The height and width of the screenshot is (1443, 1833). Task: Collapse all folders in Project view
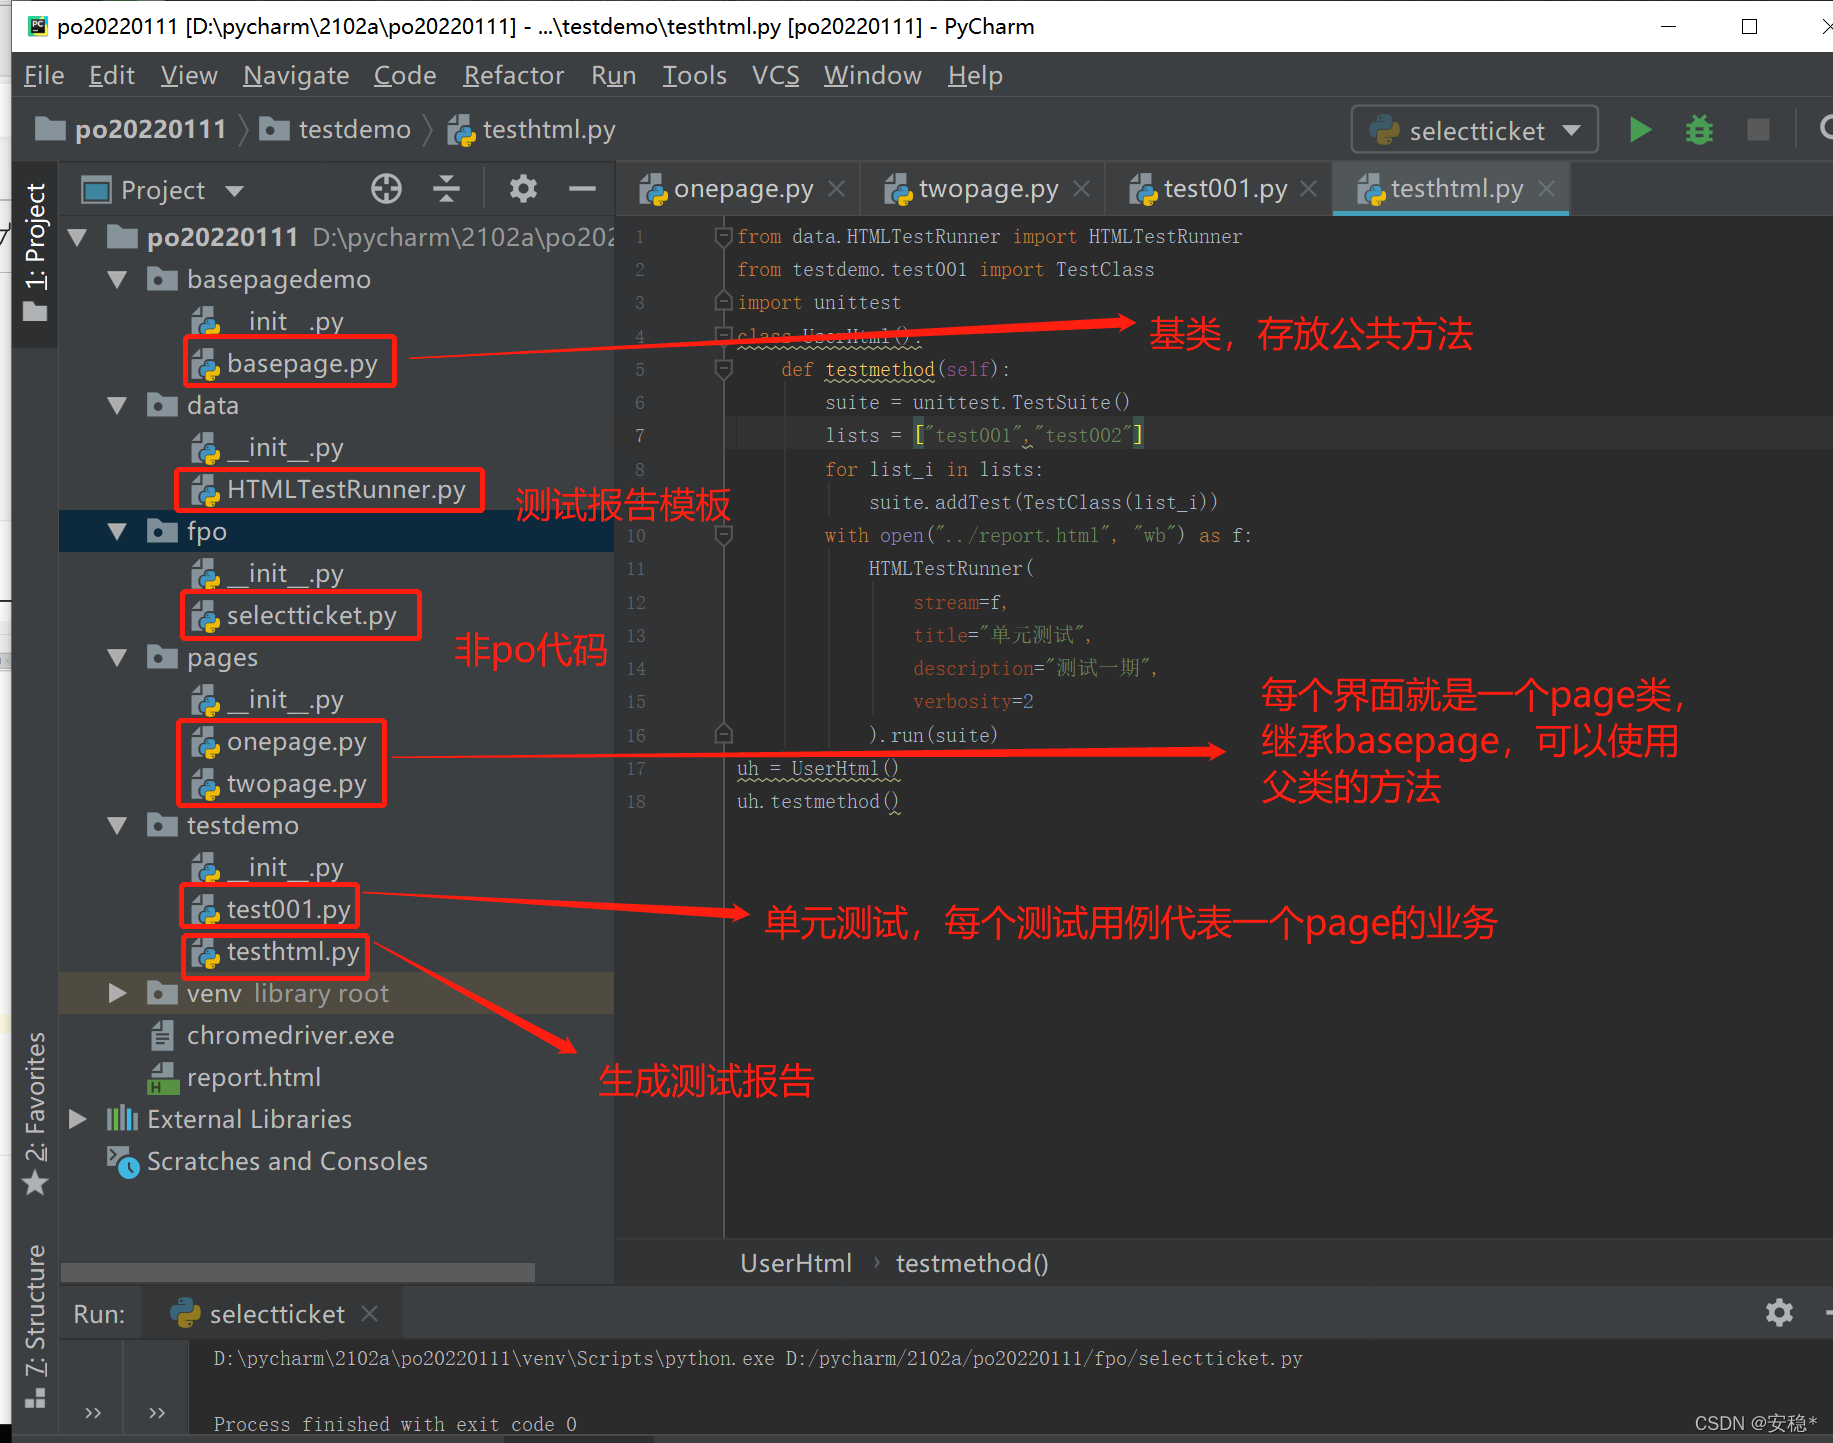(x=446, y=189)
